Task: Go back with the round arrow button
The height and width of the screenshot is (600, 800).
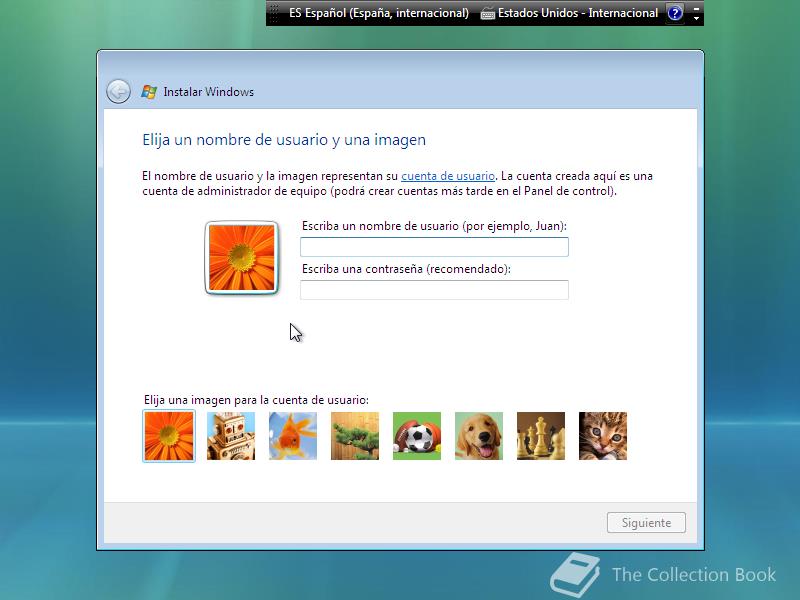Action: pos(118,92)
